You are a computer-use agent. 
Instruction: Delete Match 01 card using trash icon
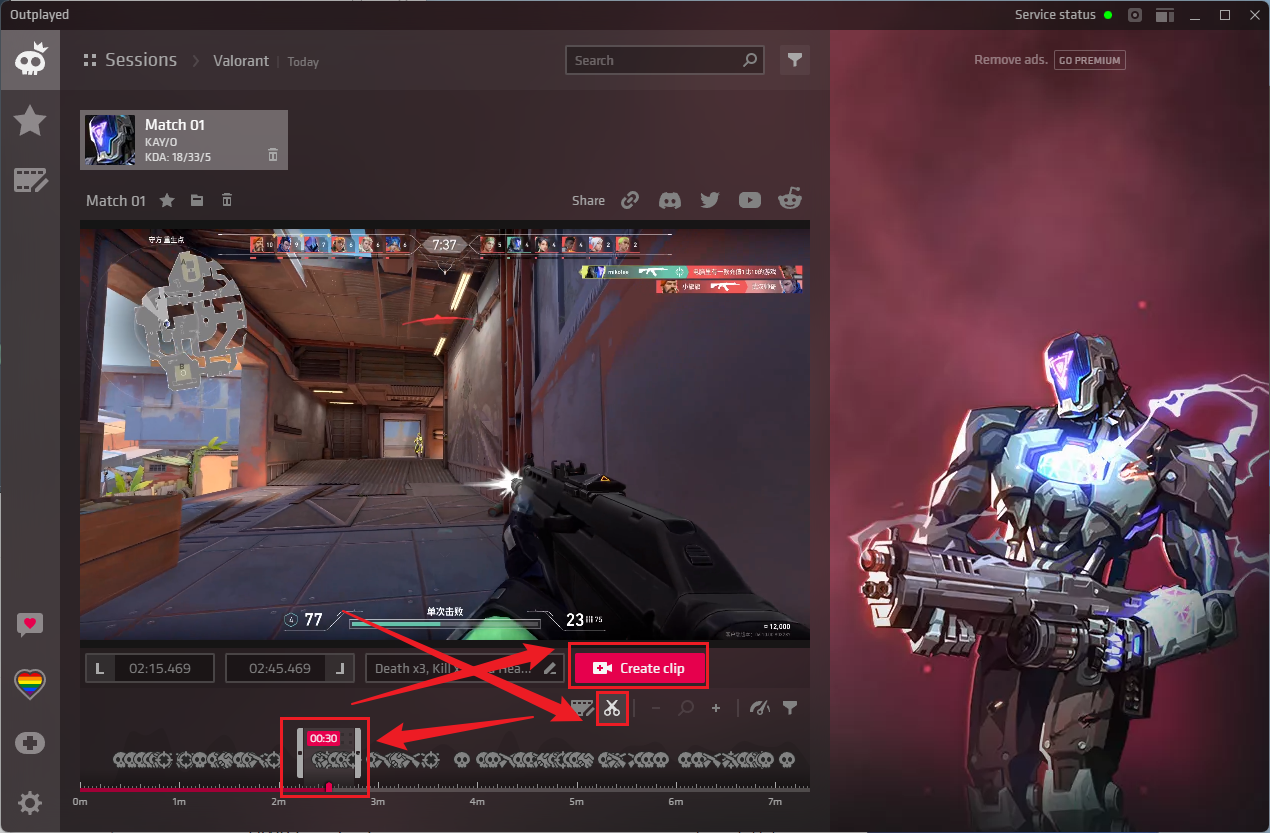click(x=273, y=155)
